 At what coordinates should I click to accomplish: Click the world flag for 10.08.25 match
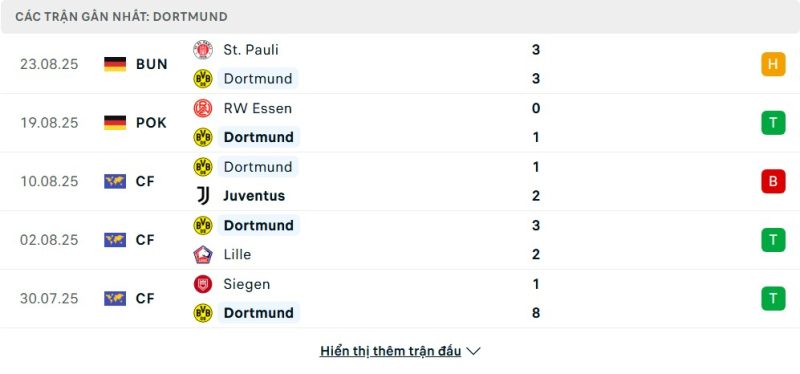click(x=115, y=182)
